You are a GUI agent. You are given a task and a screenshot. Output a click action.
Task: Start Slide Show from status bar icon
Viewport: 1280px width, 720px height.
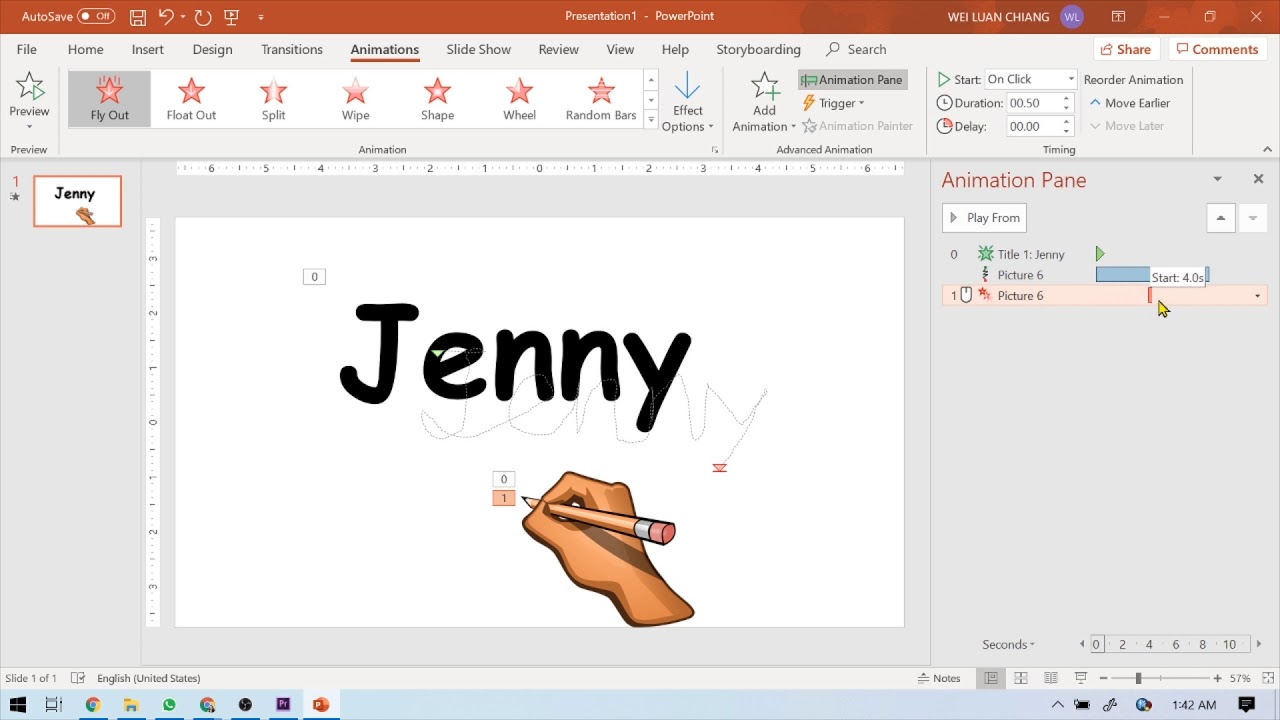coord(1080,678)
